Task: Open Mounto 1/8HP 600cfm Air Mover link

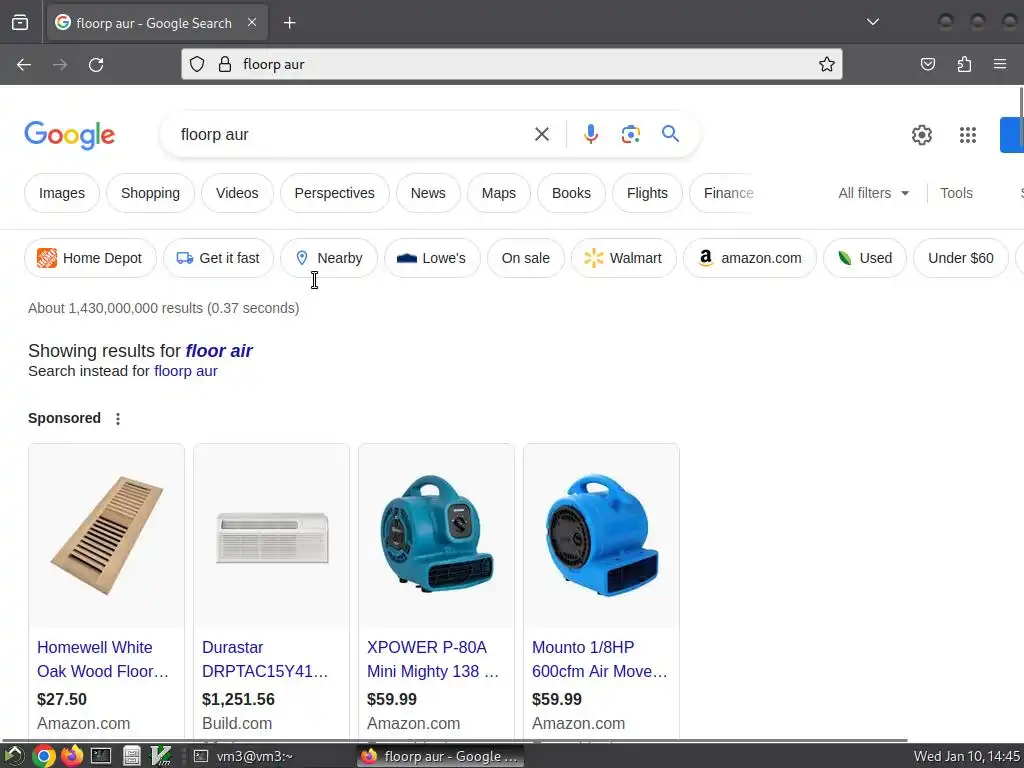Action: [x=600, y=659]
